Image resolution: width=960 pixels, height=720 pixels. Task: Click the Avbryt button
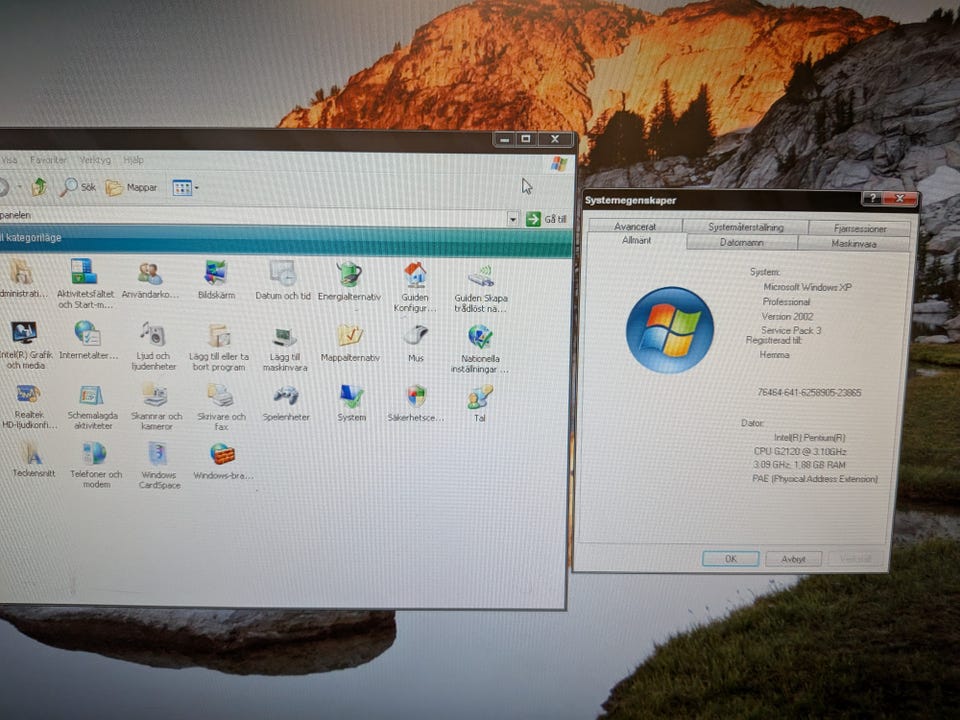coord(793,559)
